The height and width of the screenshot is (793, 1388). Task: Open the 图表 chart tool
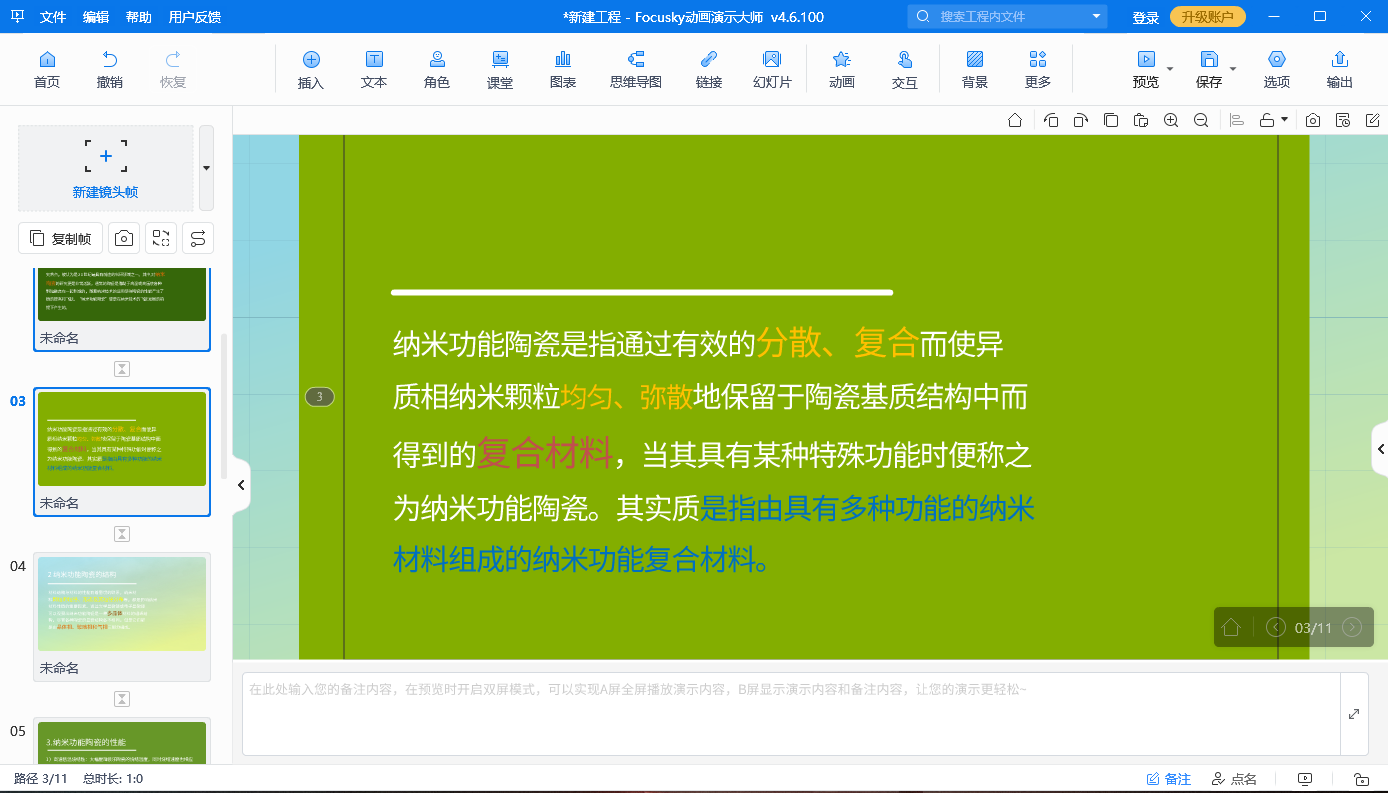[563, 70]
